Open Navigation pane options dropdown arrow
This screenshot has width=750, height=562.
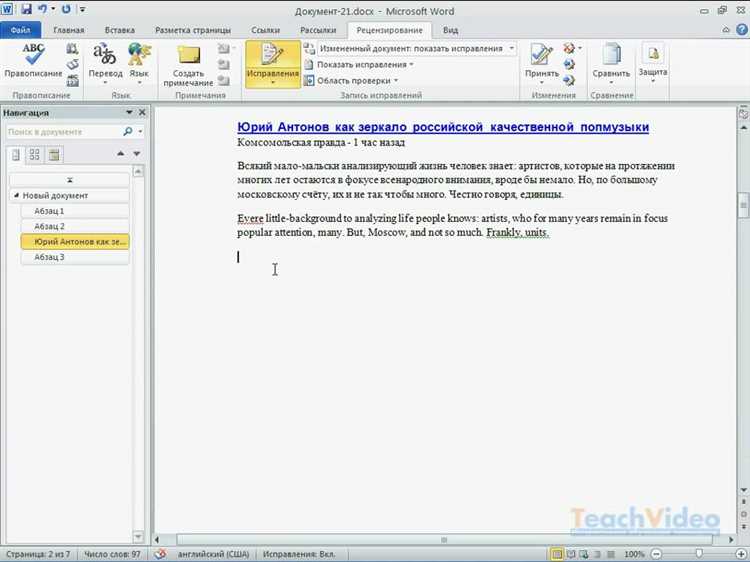pyautogui.click(x=129, y=112)
